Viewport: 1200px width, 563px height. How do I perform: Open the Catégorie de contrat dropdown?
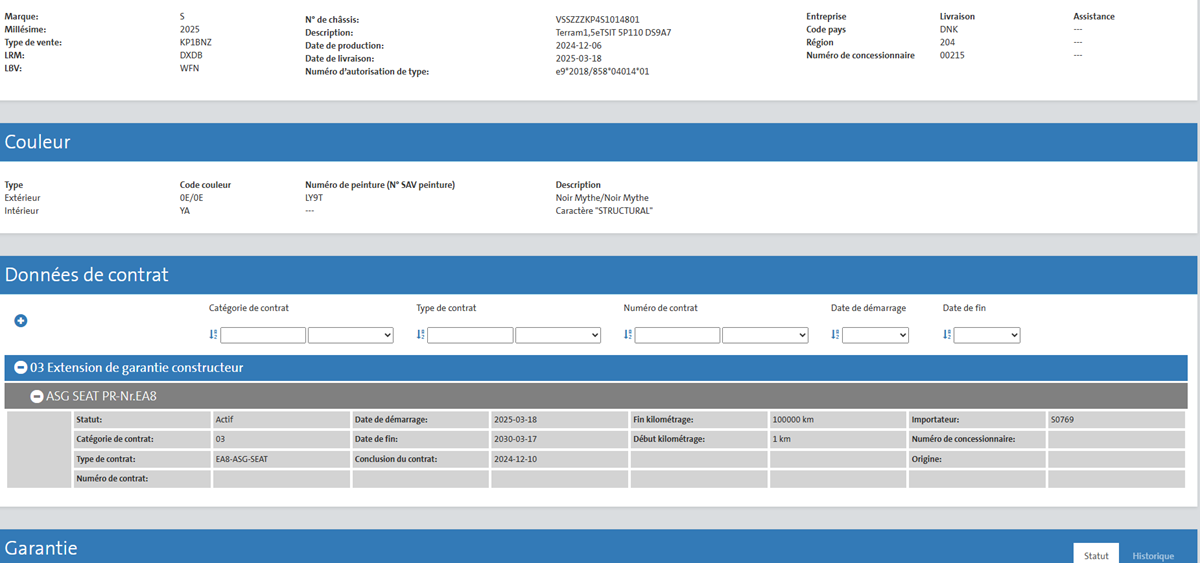coord(350,335)
